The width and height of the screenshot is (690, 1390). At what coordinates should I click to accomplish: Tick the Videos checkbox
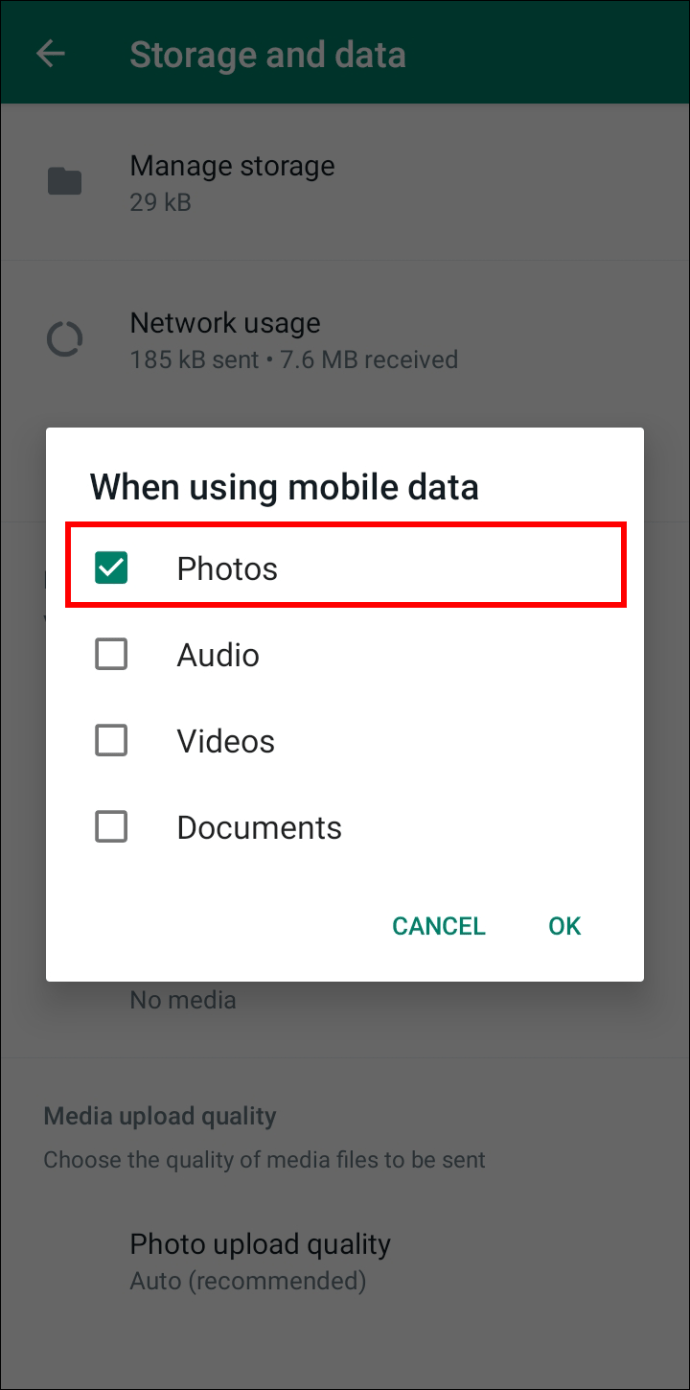(x=111, y=741)
